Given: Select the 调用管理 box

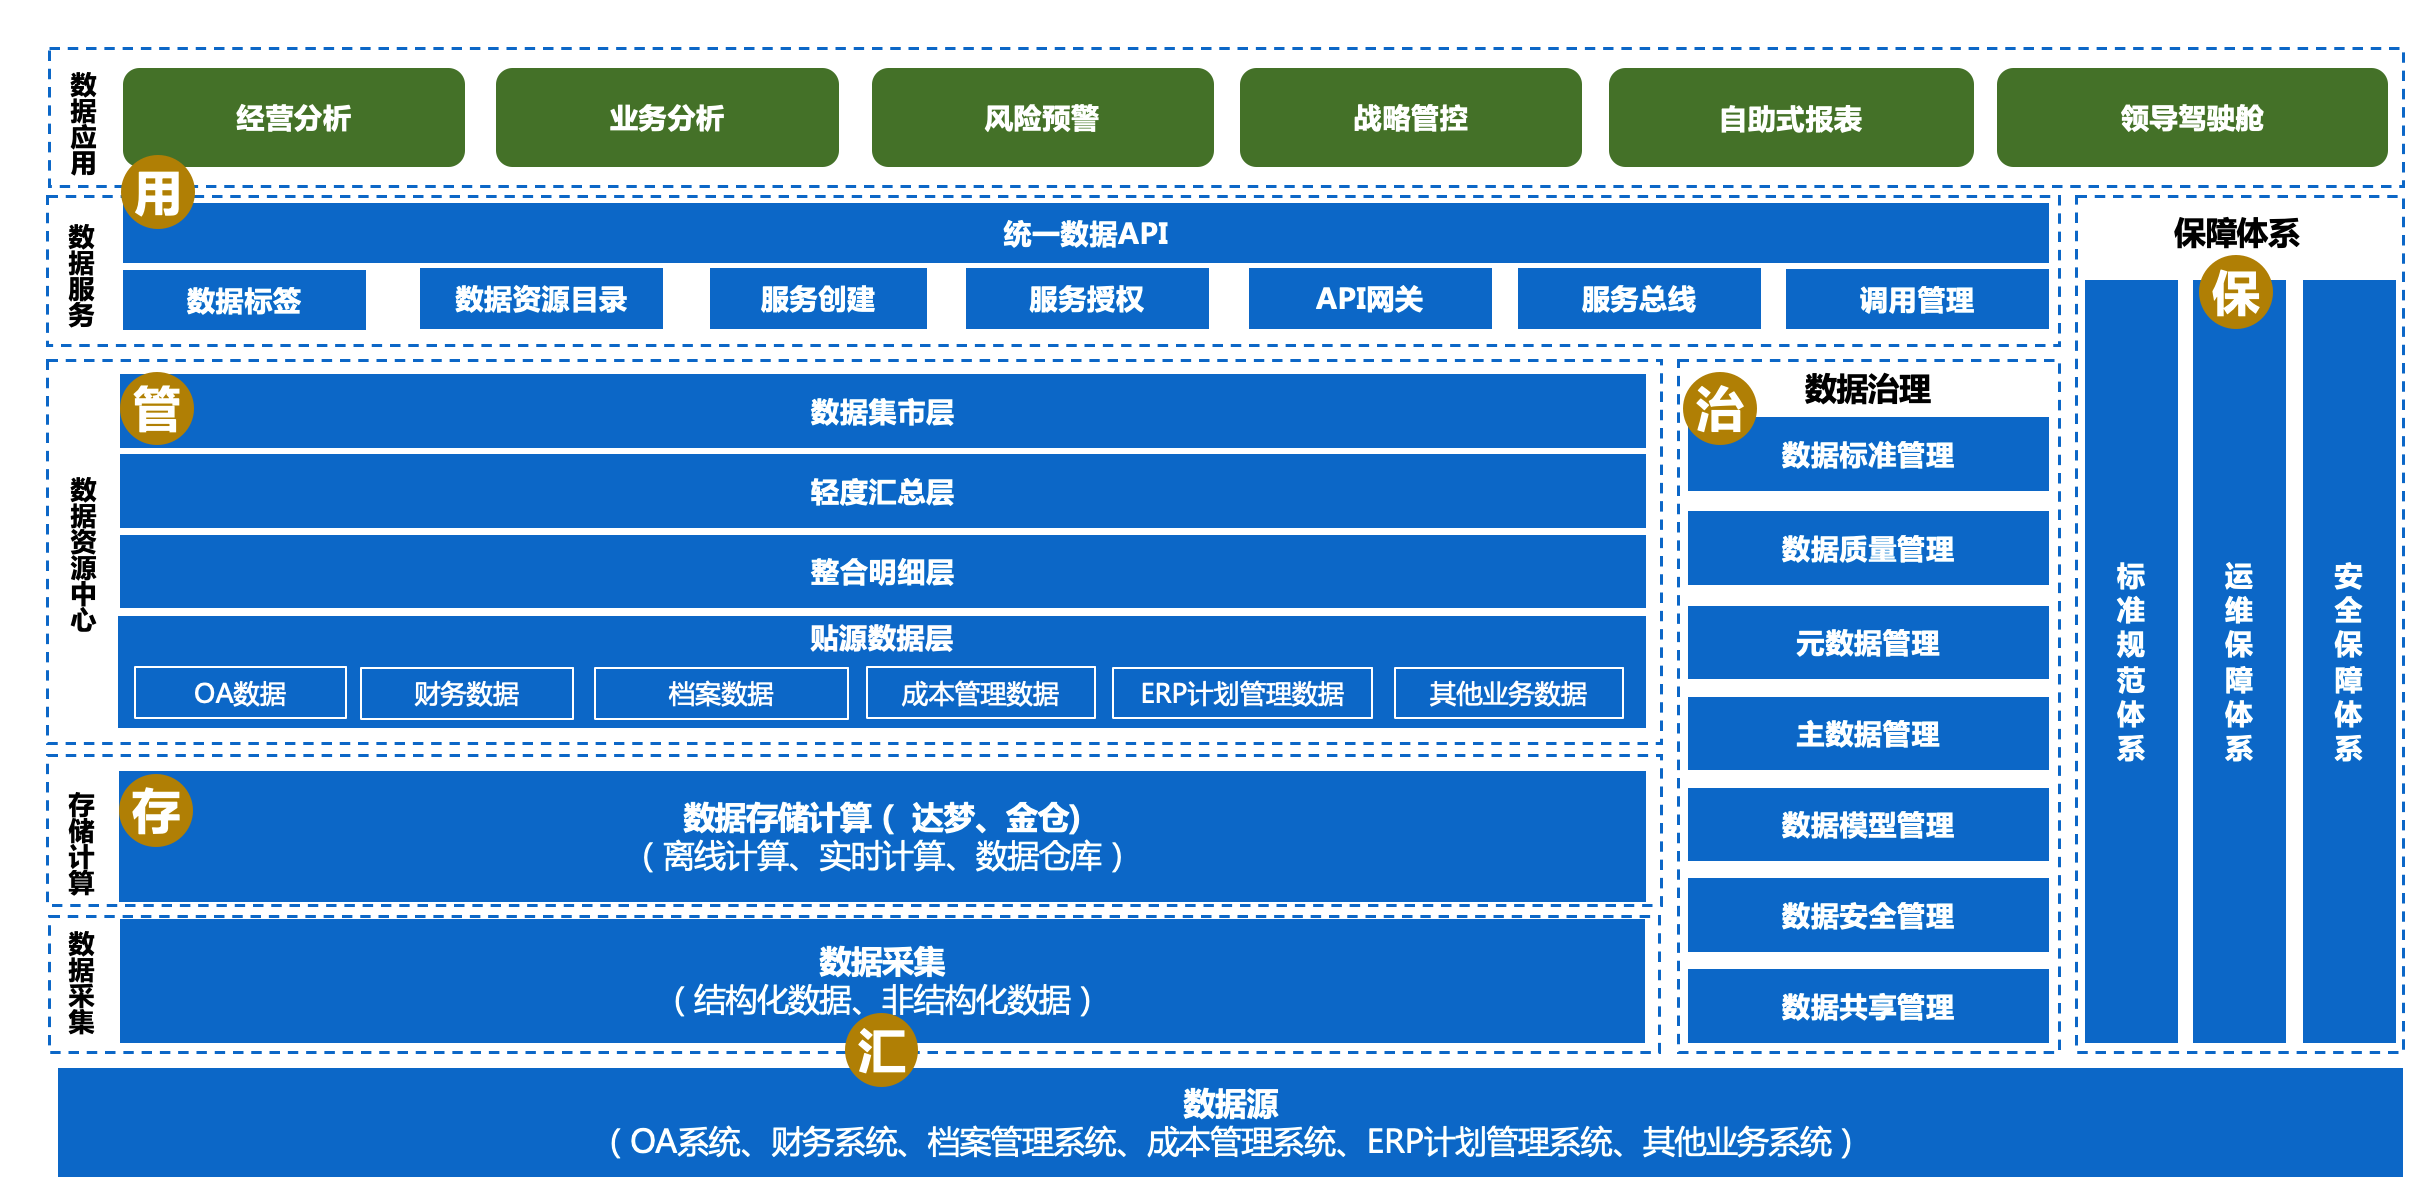Looking at the screenshot, I should (1917, 299).
